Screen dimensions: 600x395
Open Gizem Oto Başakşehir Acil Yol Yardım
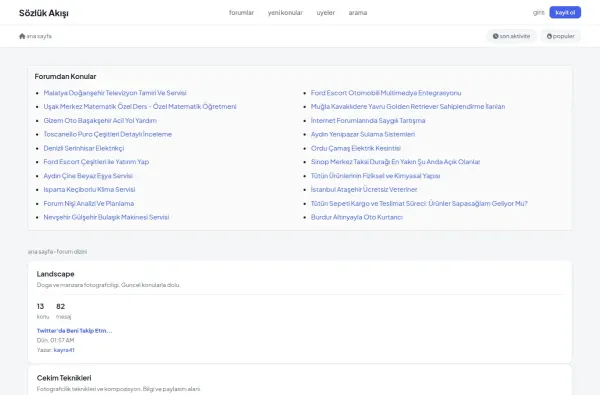point(100,120)
